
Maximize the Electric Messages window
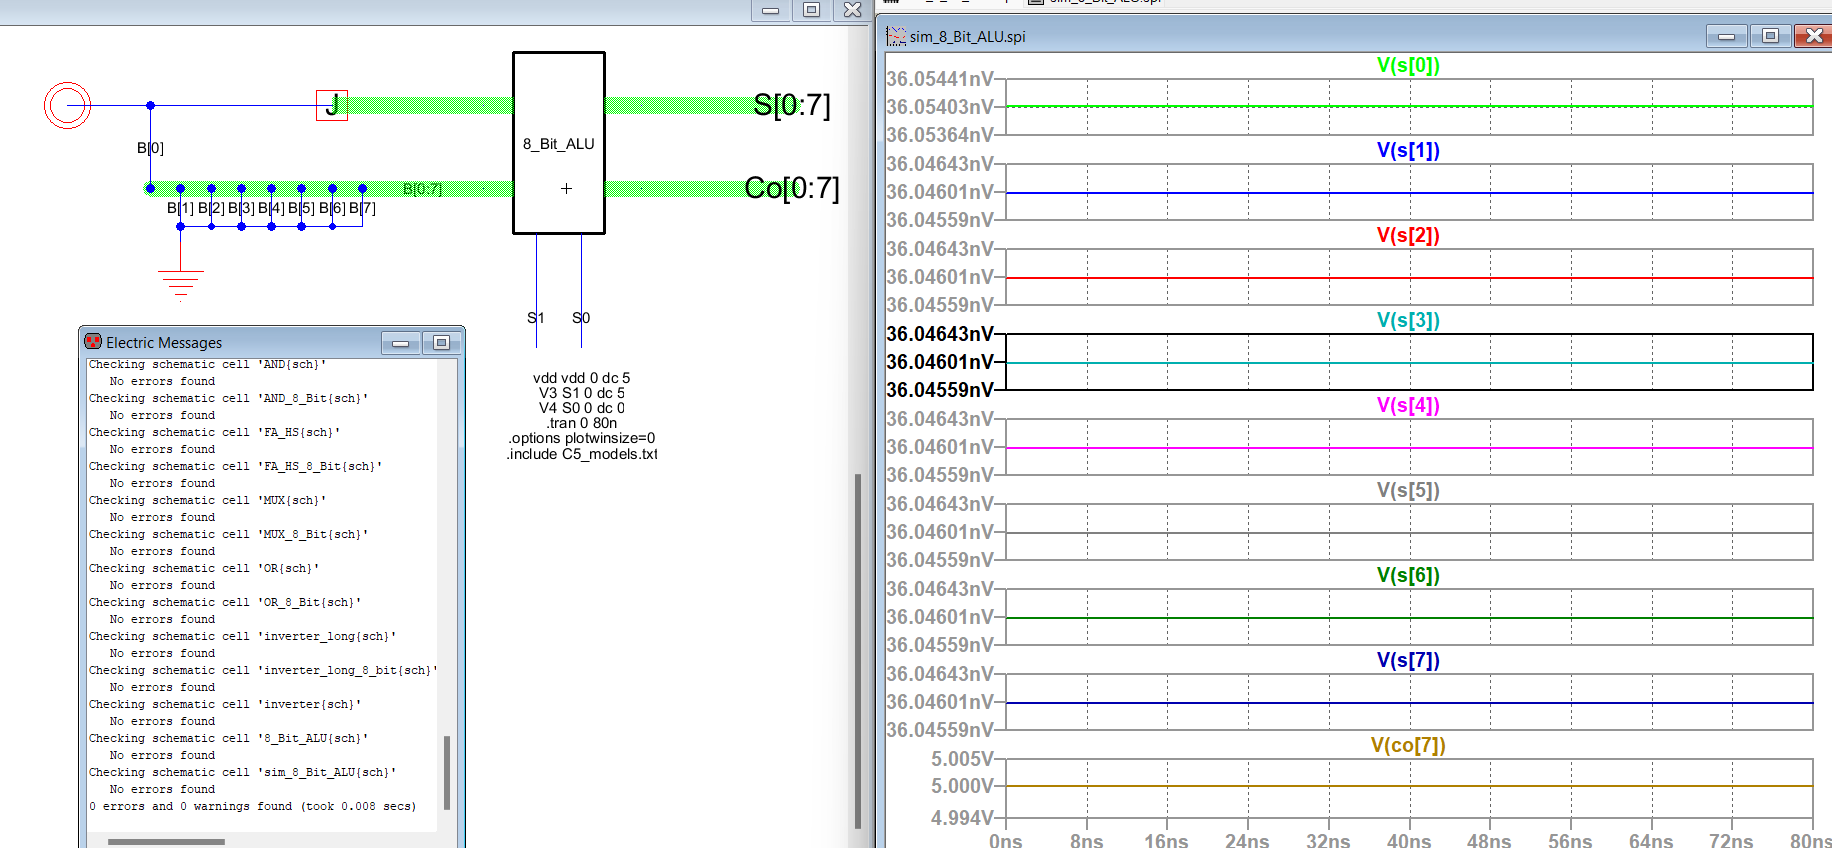(441, 343)
